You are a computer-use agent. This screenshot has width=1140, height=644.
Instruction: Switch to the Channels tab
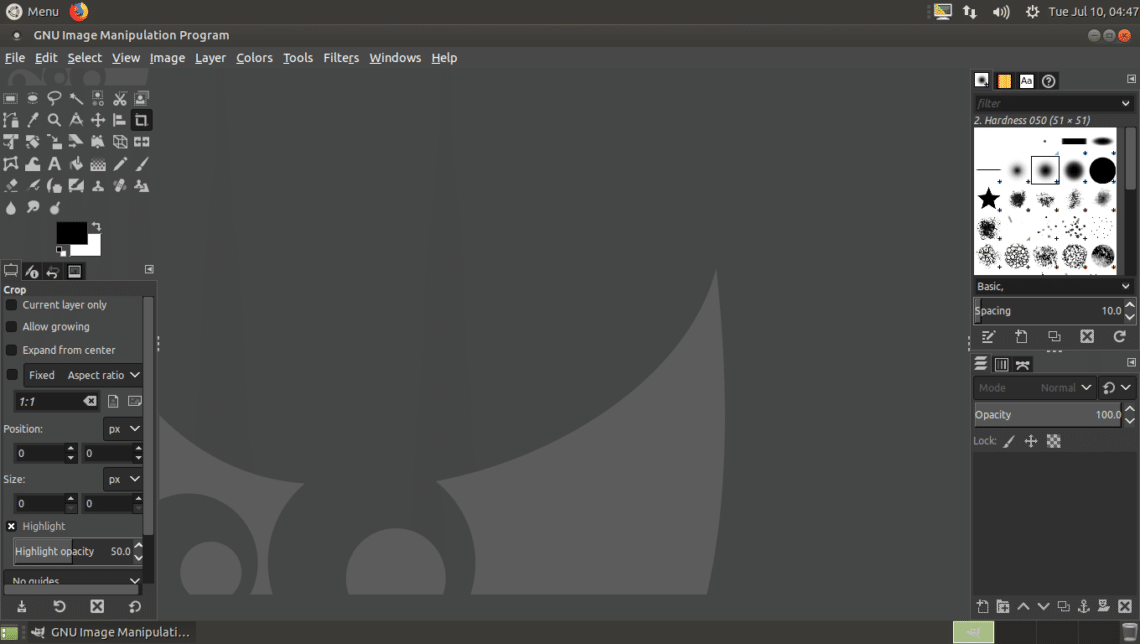click(1001, 364)
